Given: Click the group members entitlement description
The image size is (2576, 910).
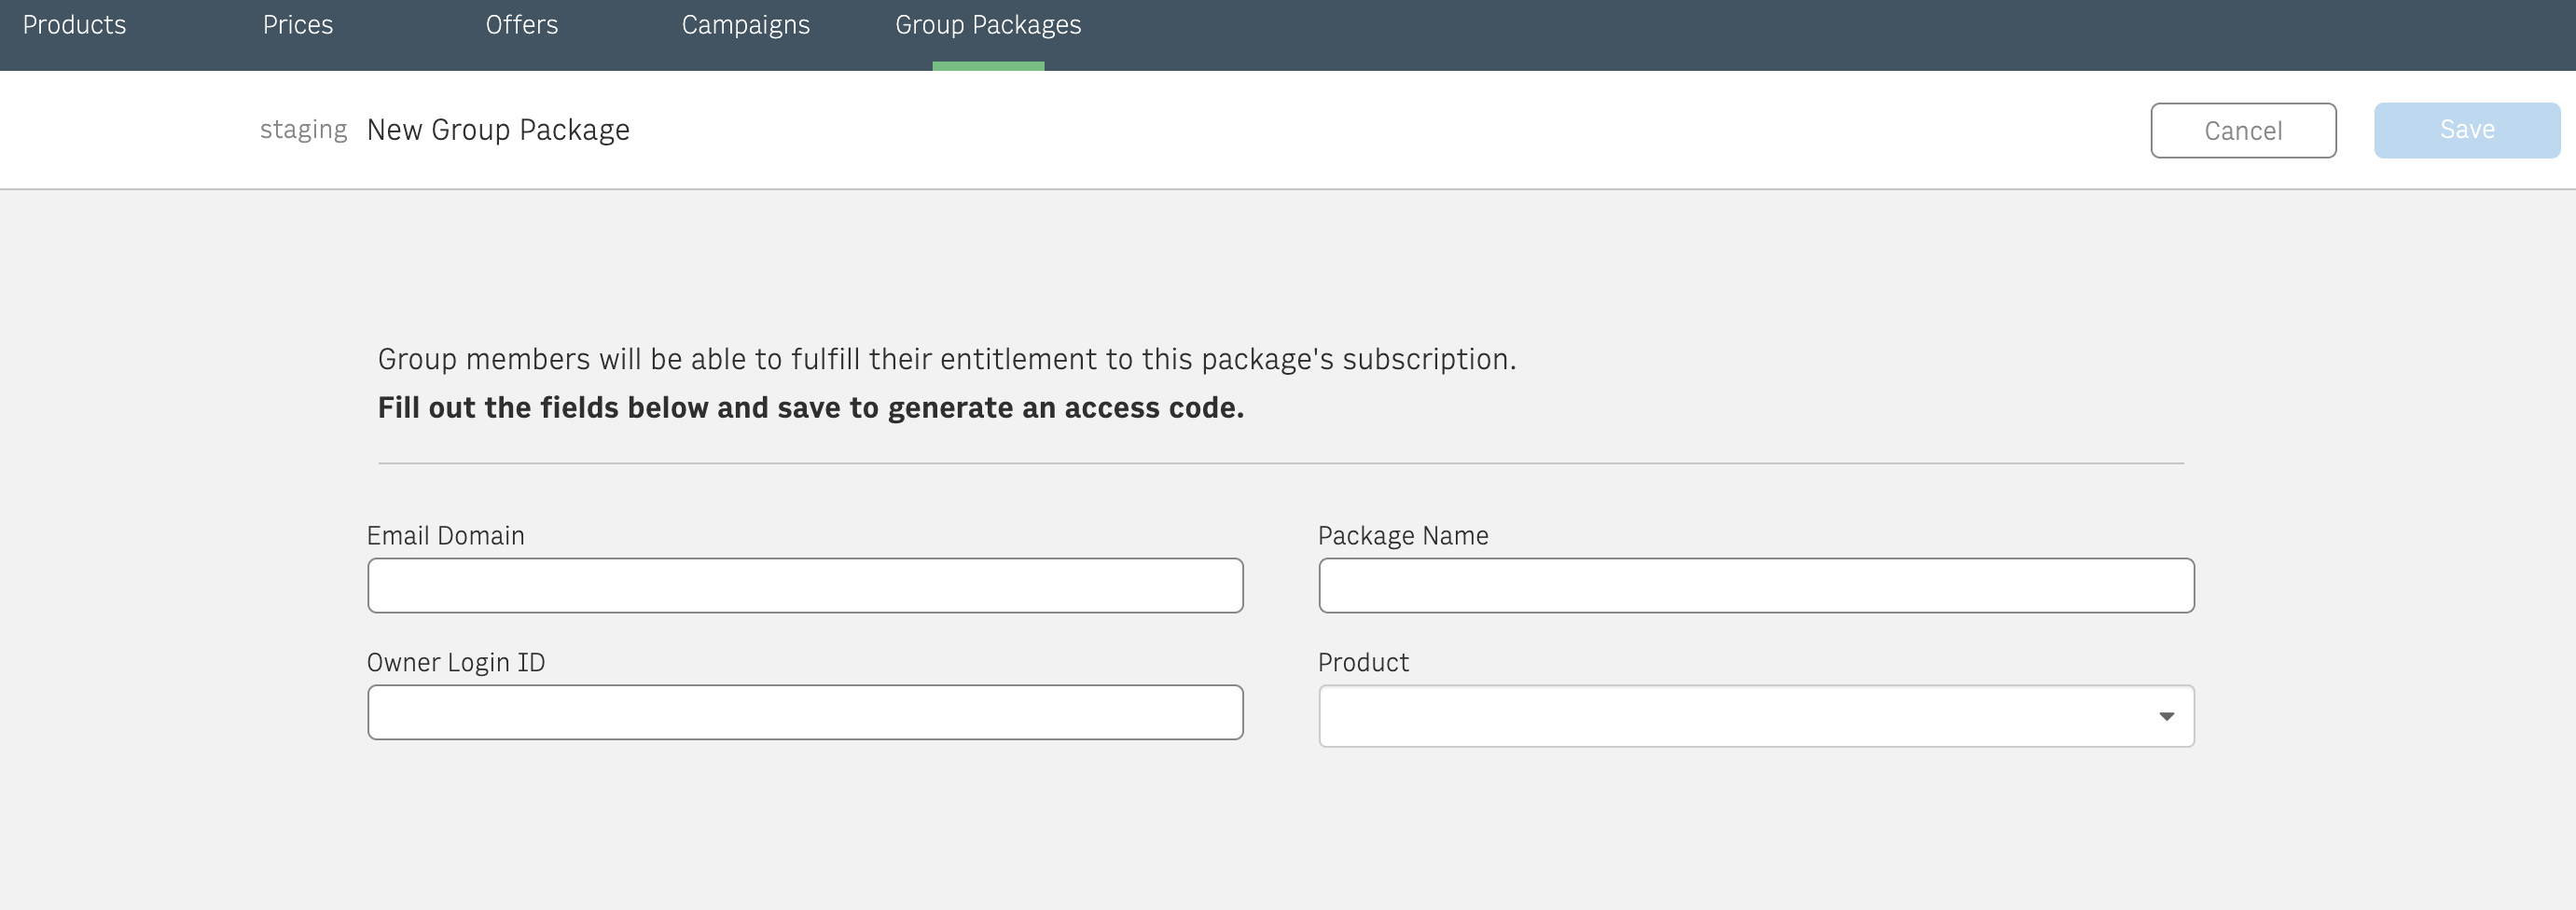Looking at the screenshot, I should [946, 359].
